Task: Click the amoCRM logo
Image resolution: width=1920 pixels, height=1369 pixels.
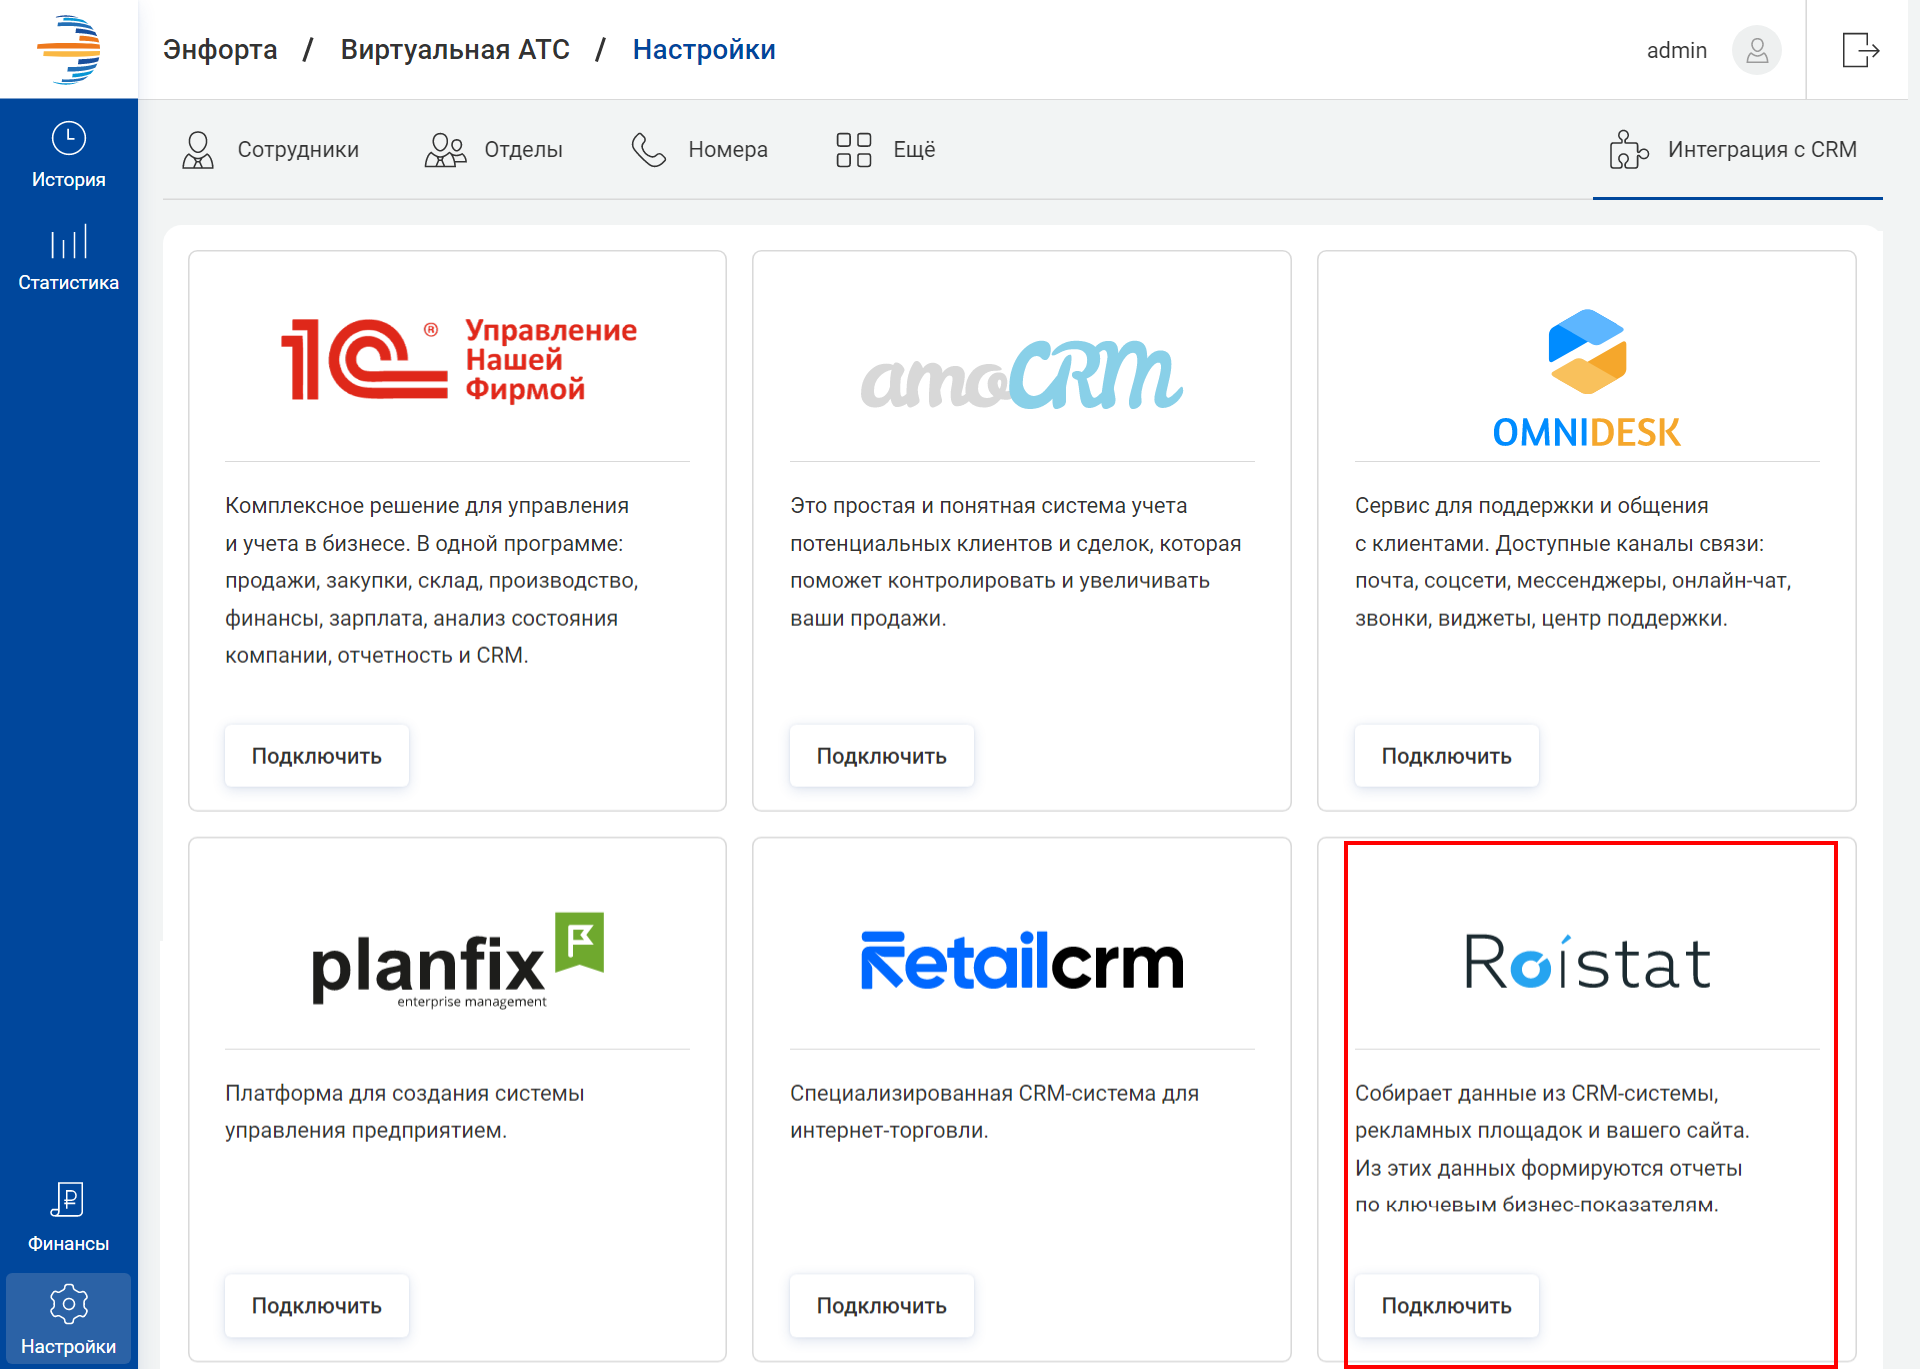Action: click(x=1022, y=375)
